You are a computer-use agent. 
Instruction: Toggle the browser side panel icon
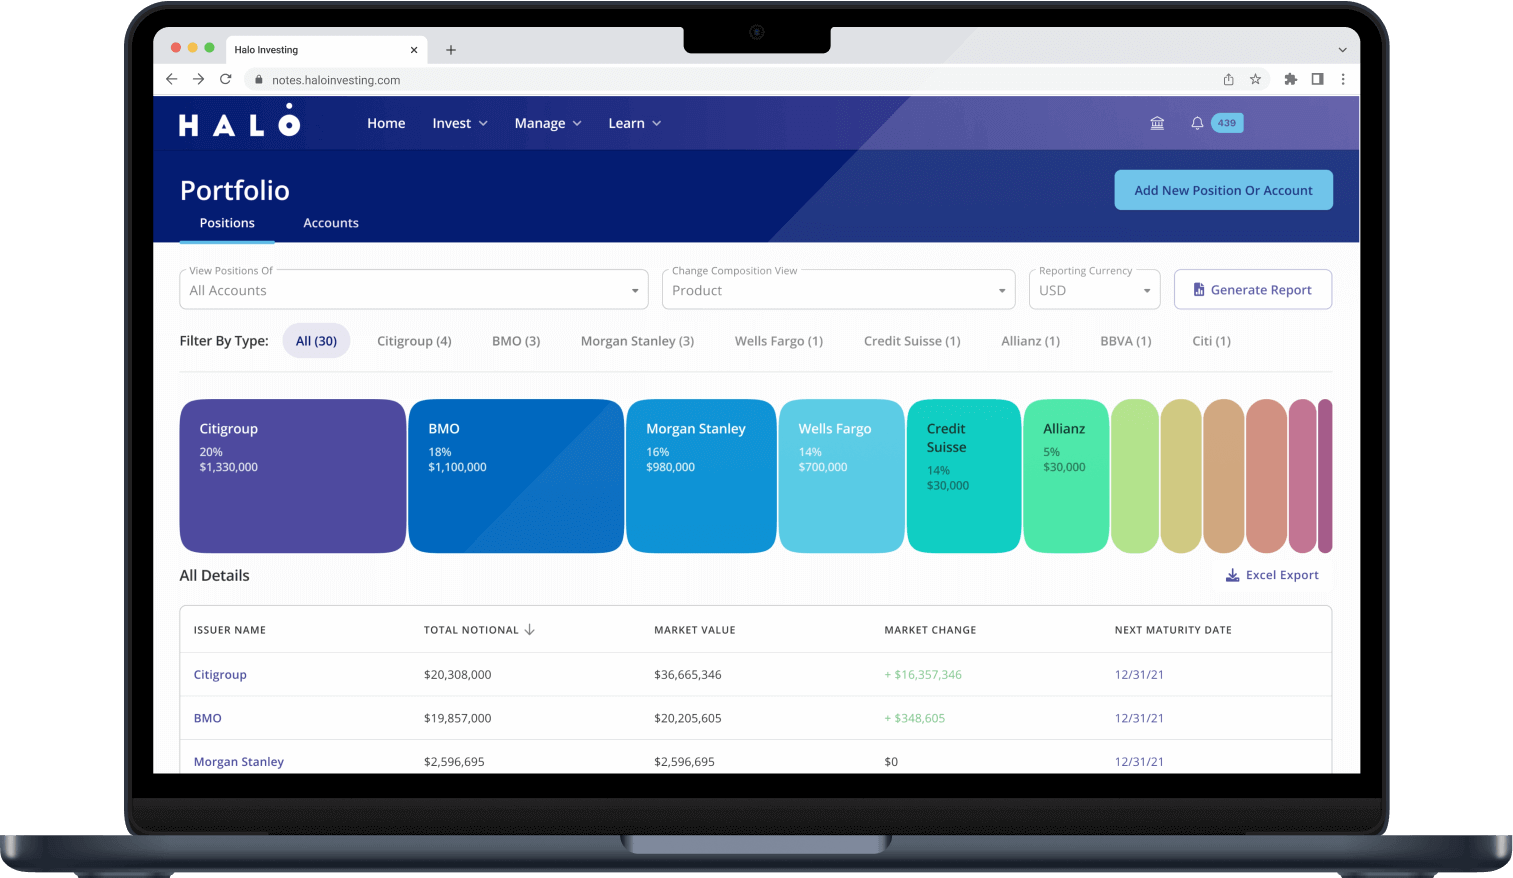click(1317, 79)
